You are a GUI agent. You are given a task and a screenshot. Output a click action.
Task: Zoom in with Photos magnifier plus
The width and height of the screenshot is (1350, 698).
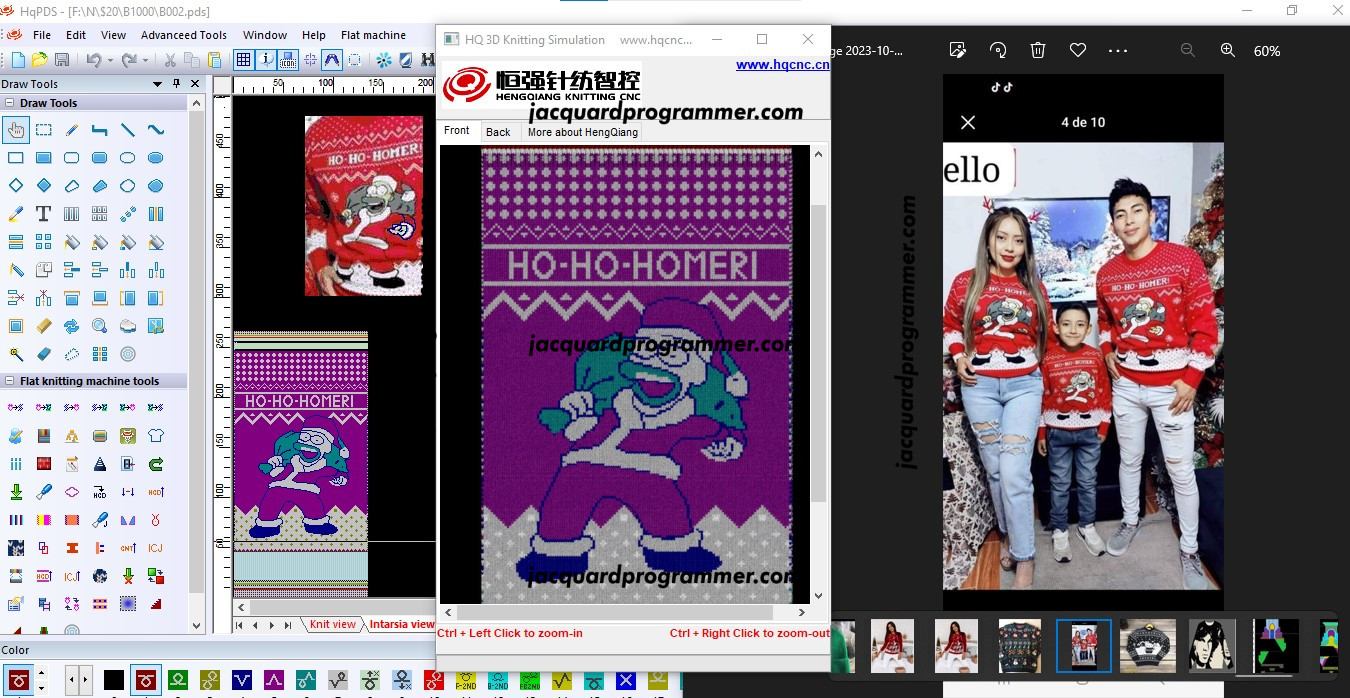point(1228,50)
